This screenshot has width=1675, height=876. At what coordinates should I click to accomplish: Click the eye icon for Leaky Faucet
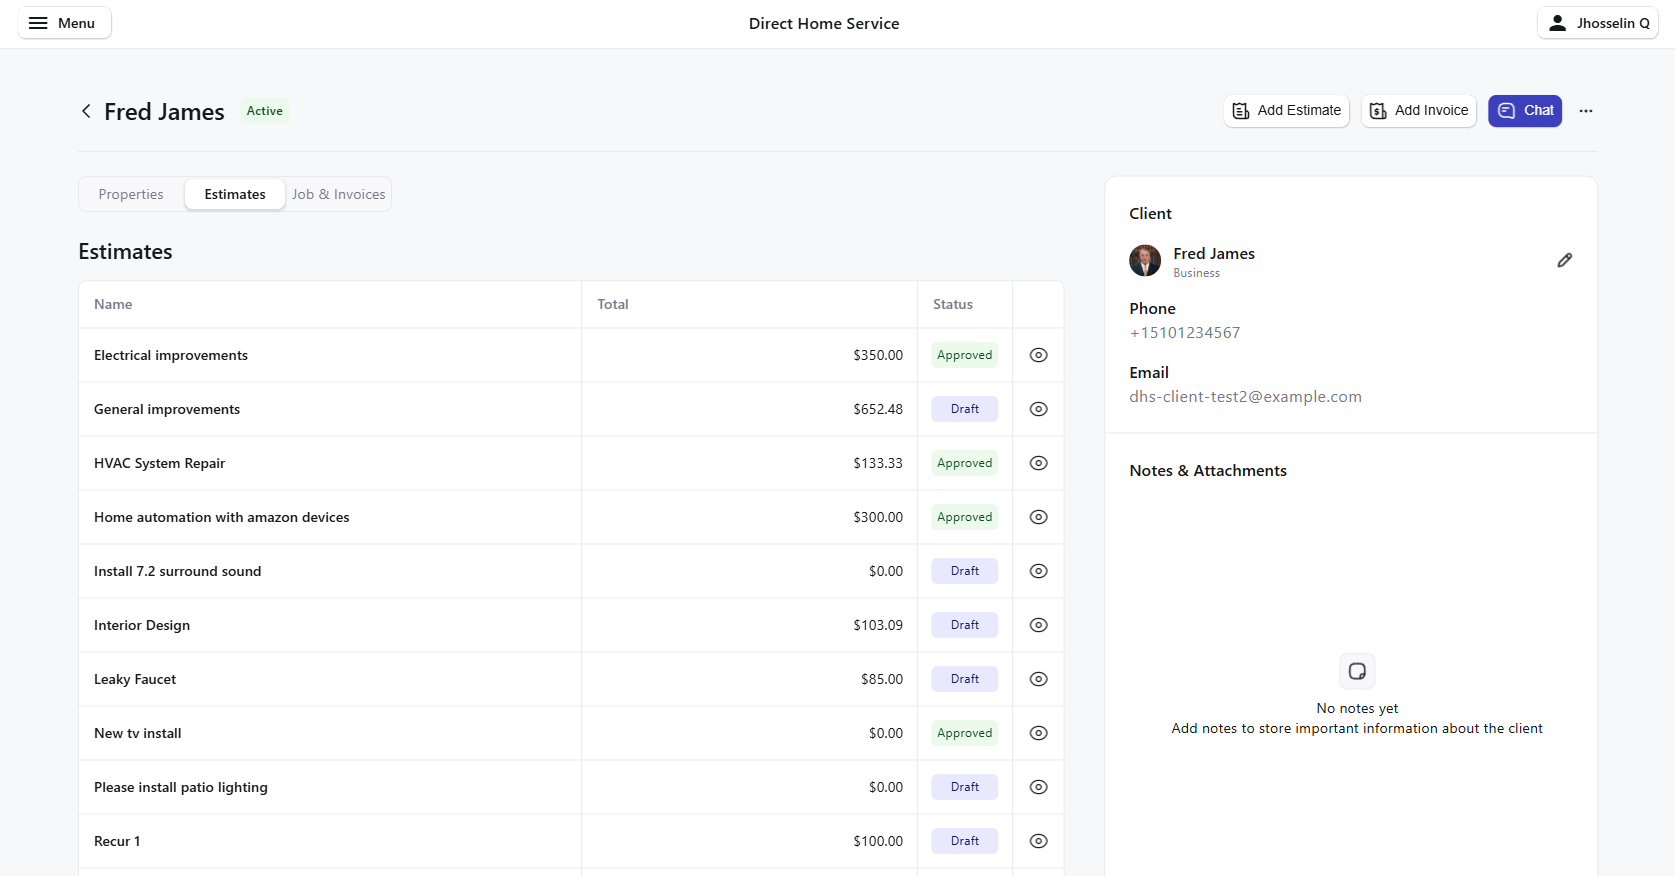click(x=1038, y=679)
